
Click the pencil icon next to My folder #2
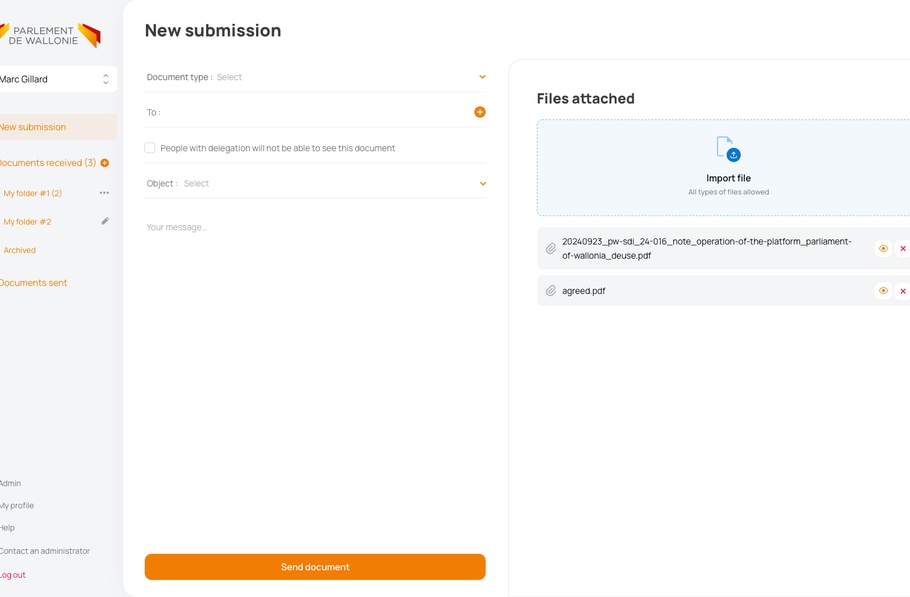click(105, 221)
